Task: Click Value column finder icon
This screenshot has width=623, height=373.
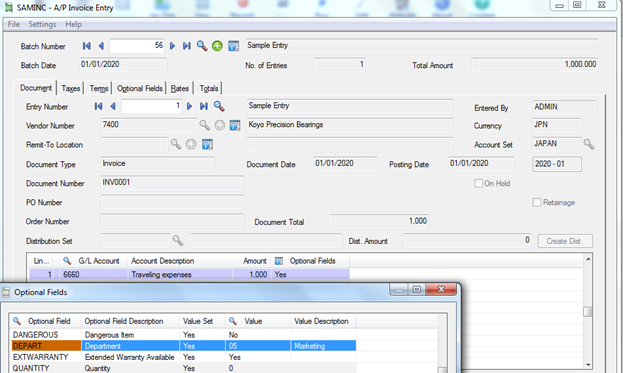Action: click(233, 321)
